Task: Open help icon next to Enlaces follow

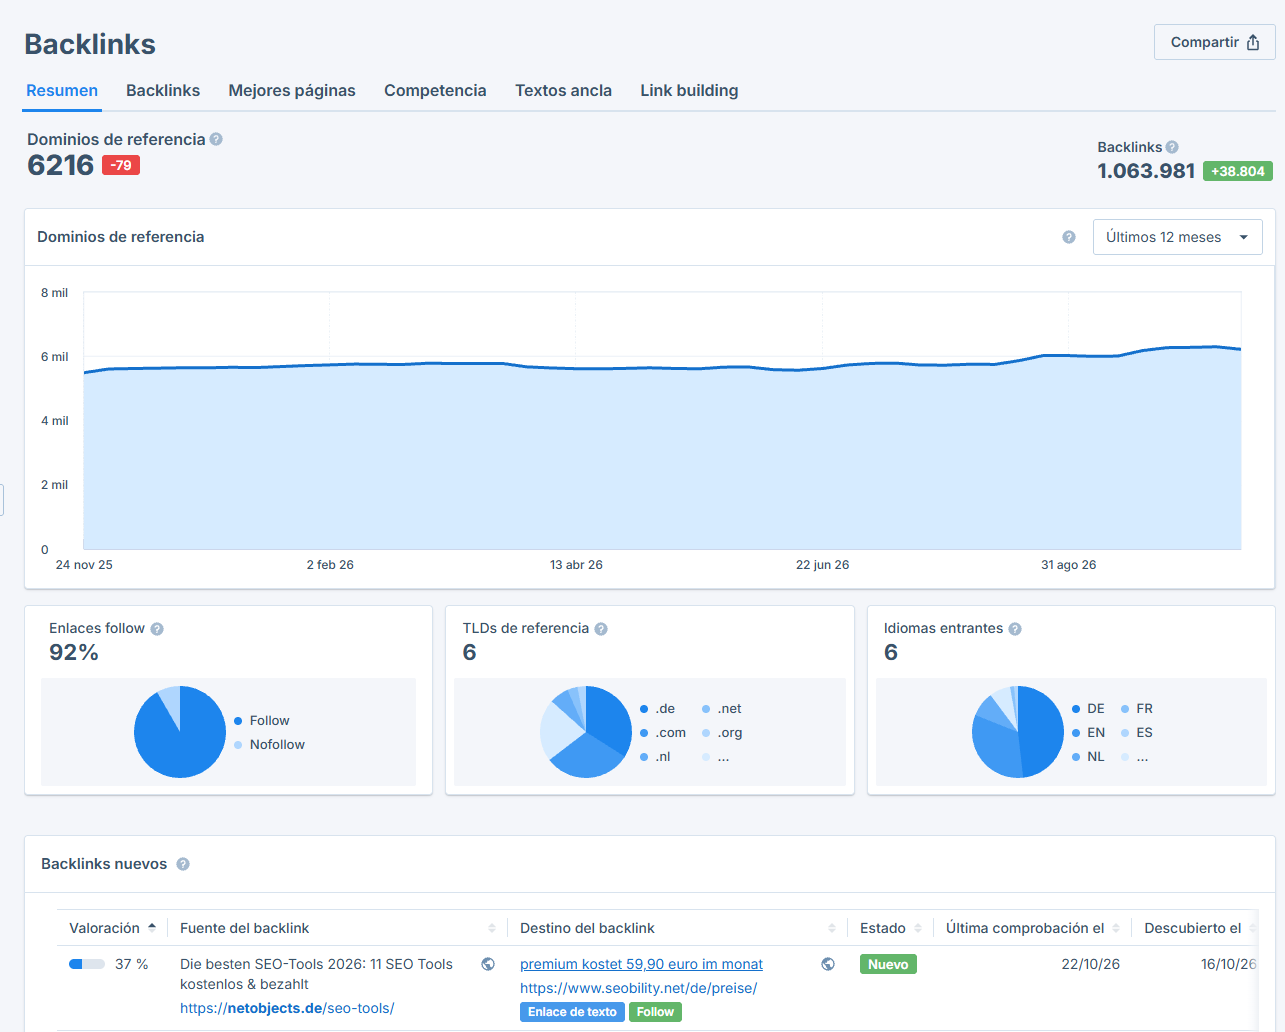Action: click(157, 629)
